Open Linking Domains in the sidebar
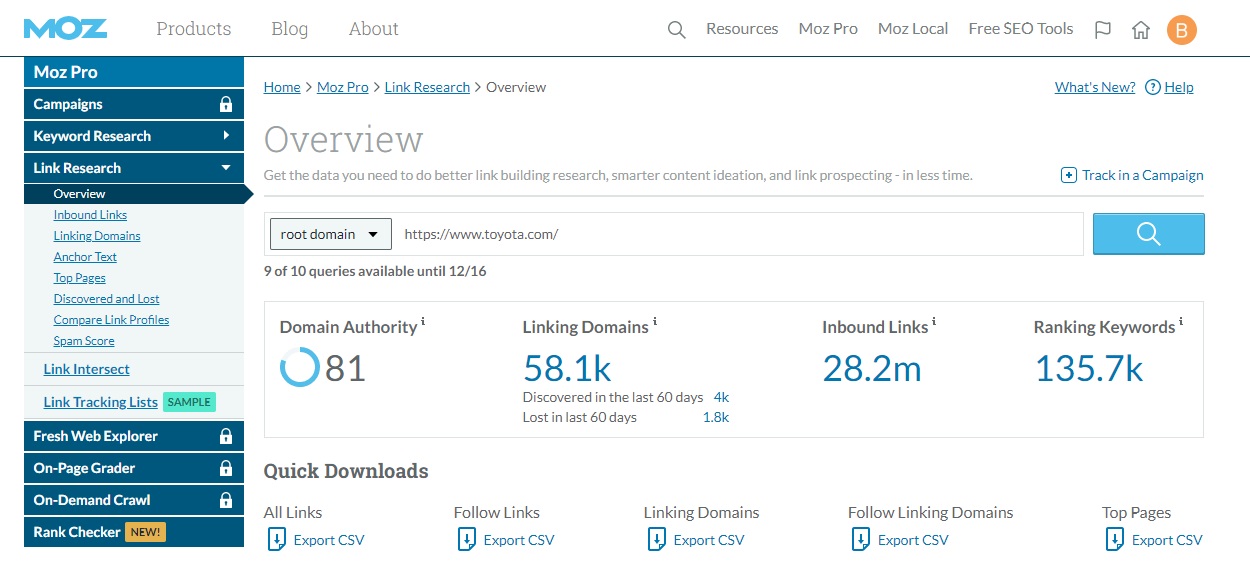The image size is (1250, 583). pyautogui.click(x=97, y=236)
